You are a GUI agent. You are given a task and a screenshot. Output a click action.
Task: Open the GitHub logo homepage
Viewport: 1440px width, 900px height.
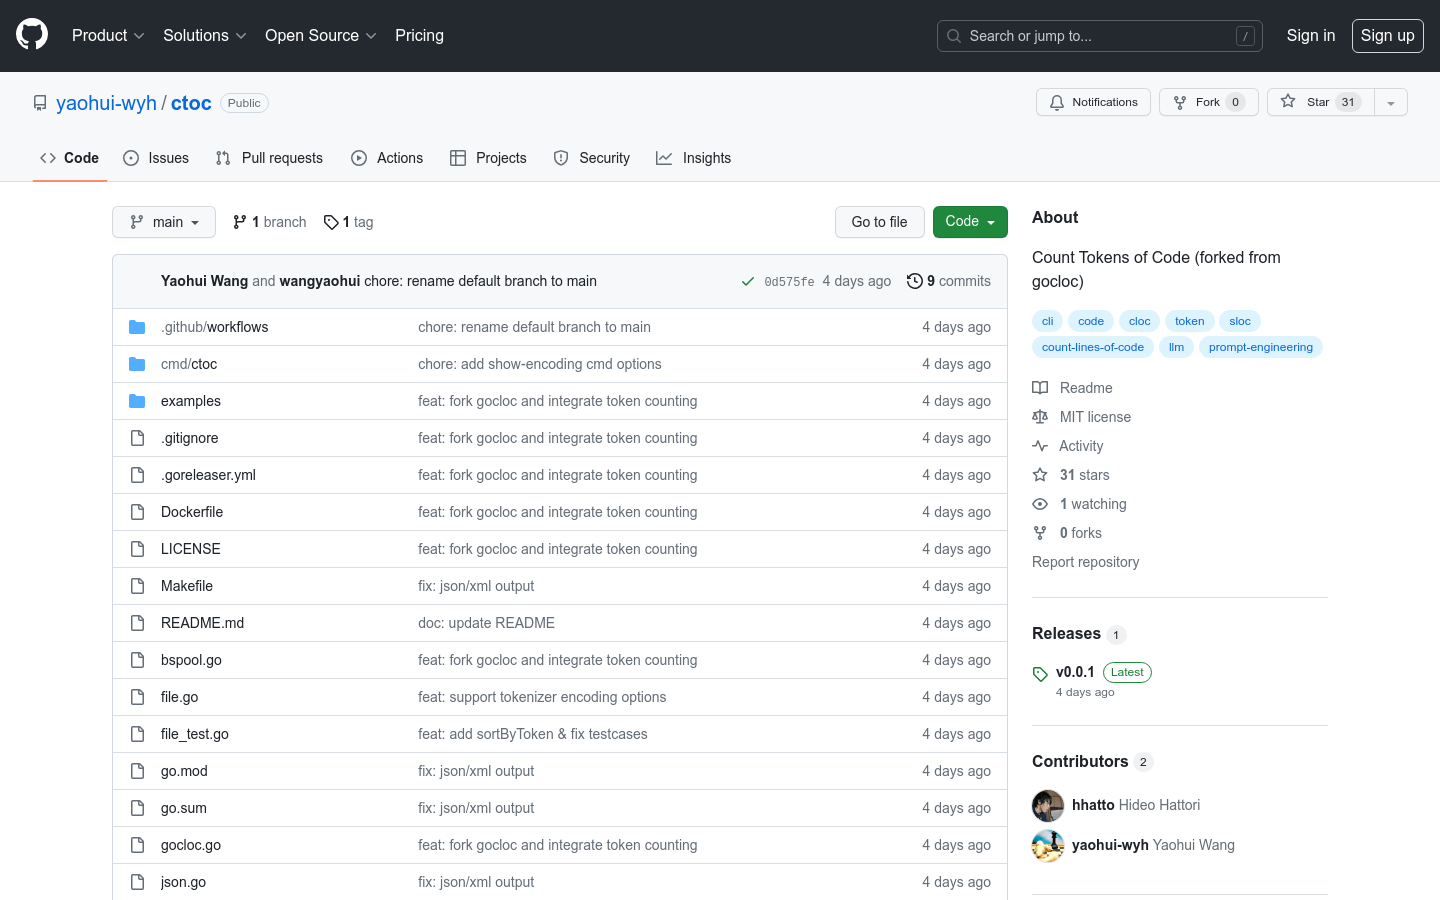click(x=32, y=35)
